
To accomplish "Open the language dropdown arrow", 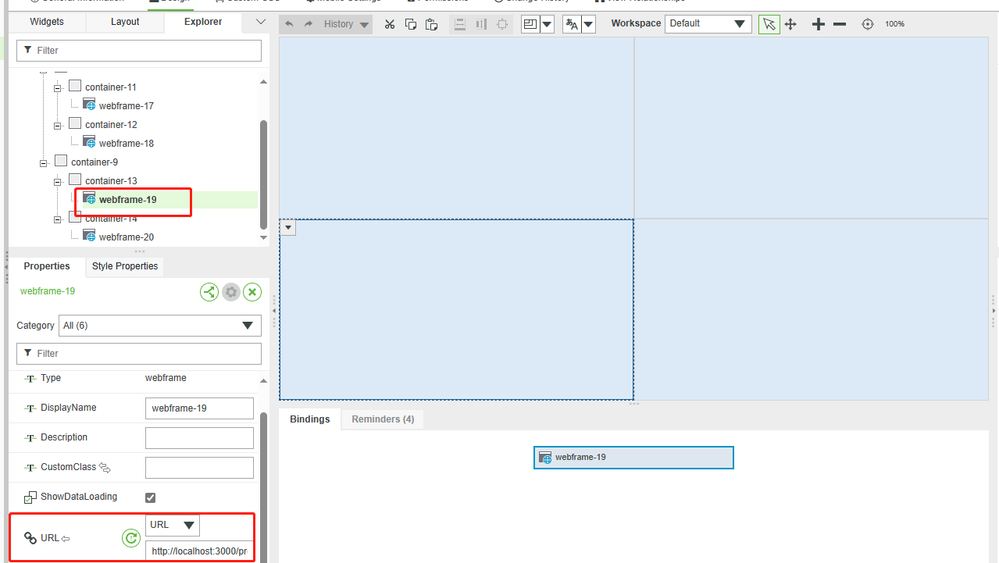I will pyautogui.click(x=588, y=24).
